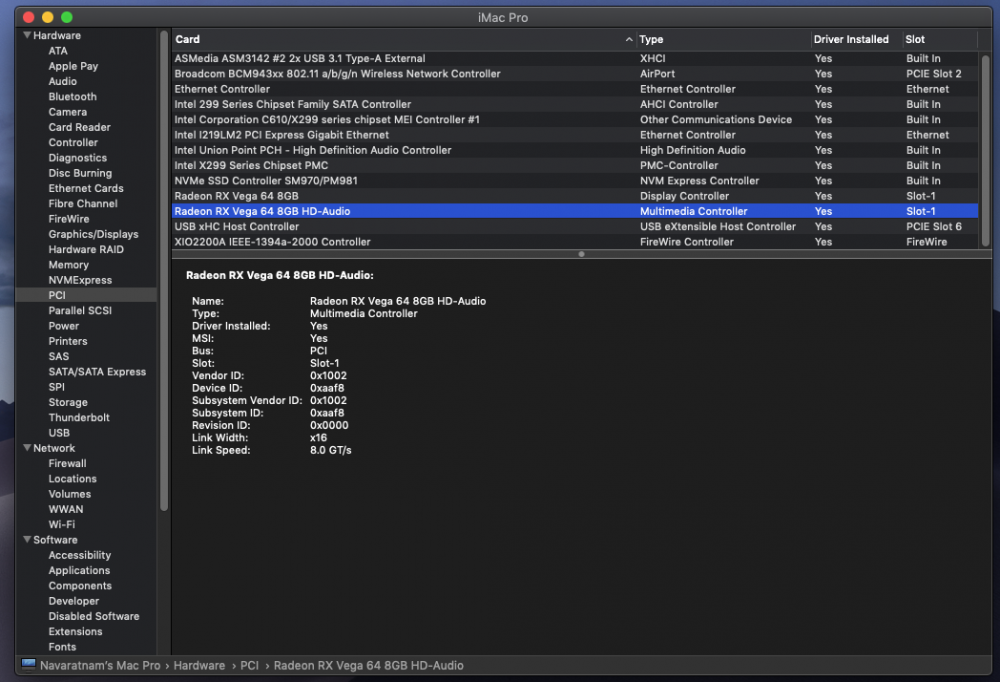
Task: Collapse the Hardware section triangle
Action: [27, 35]
